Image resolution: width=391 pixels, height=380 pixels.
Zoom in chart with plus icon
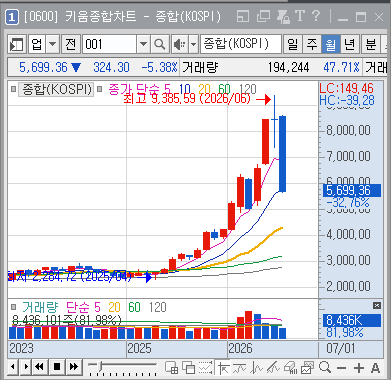[359, 368]
